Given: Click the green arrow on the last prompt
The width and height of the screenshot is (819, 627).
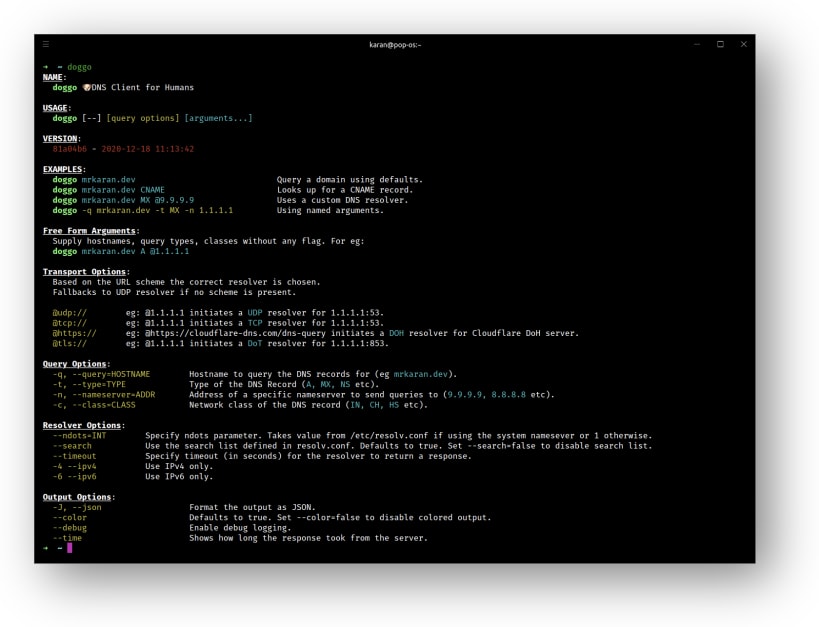Looking at the screenshot, I should pos(45,548).
